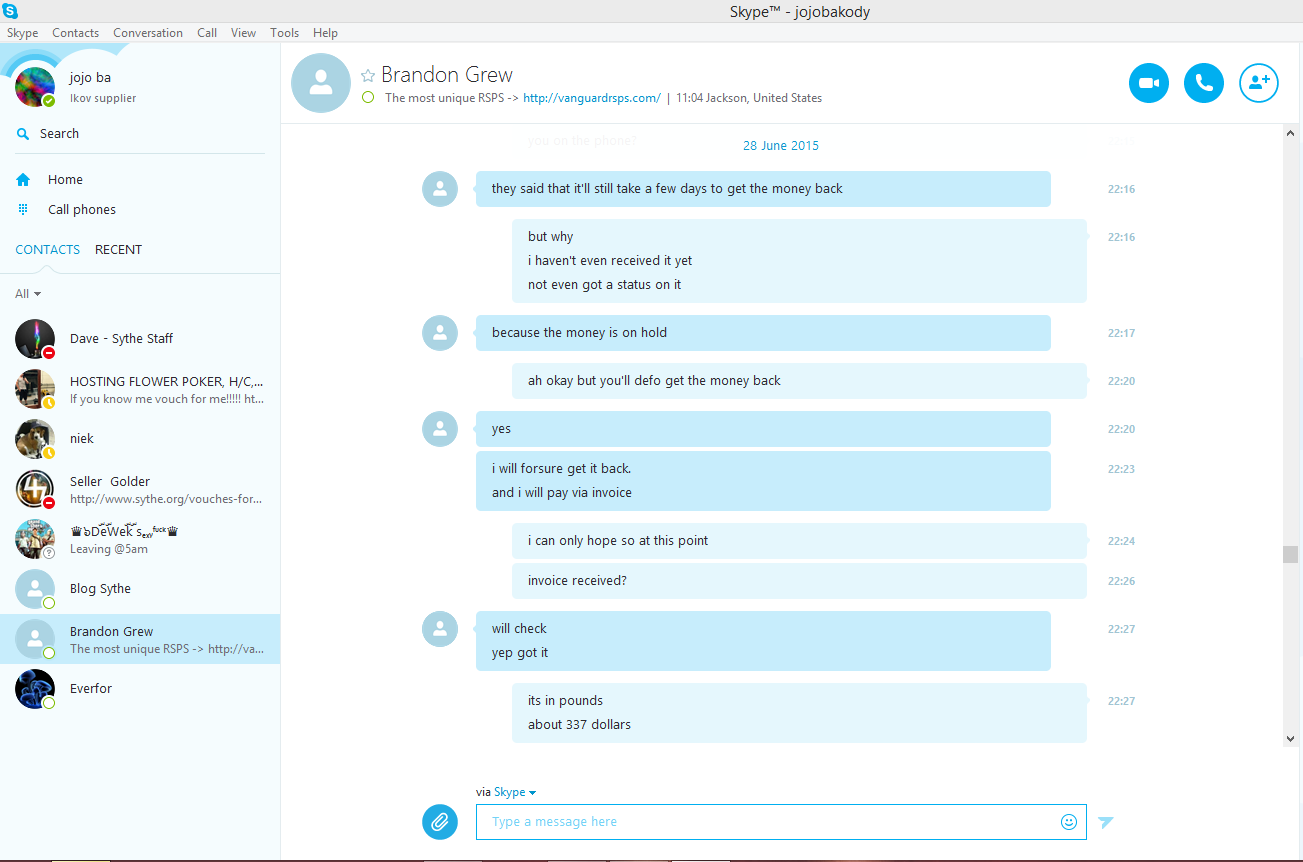Select Seller Golder contact

[x=140, y=489]
